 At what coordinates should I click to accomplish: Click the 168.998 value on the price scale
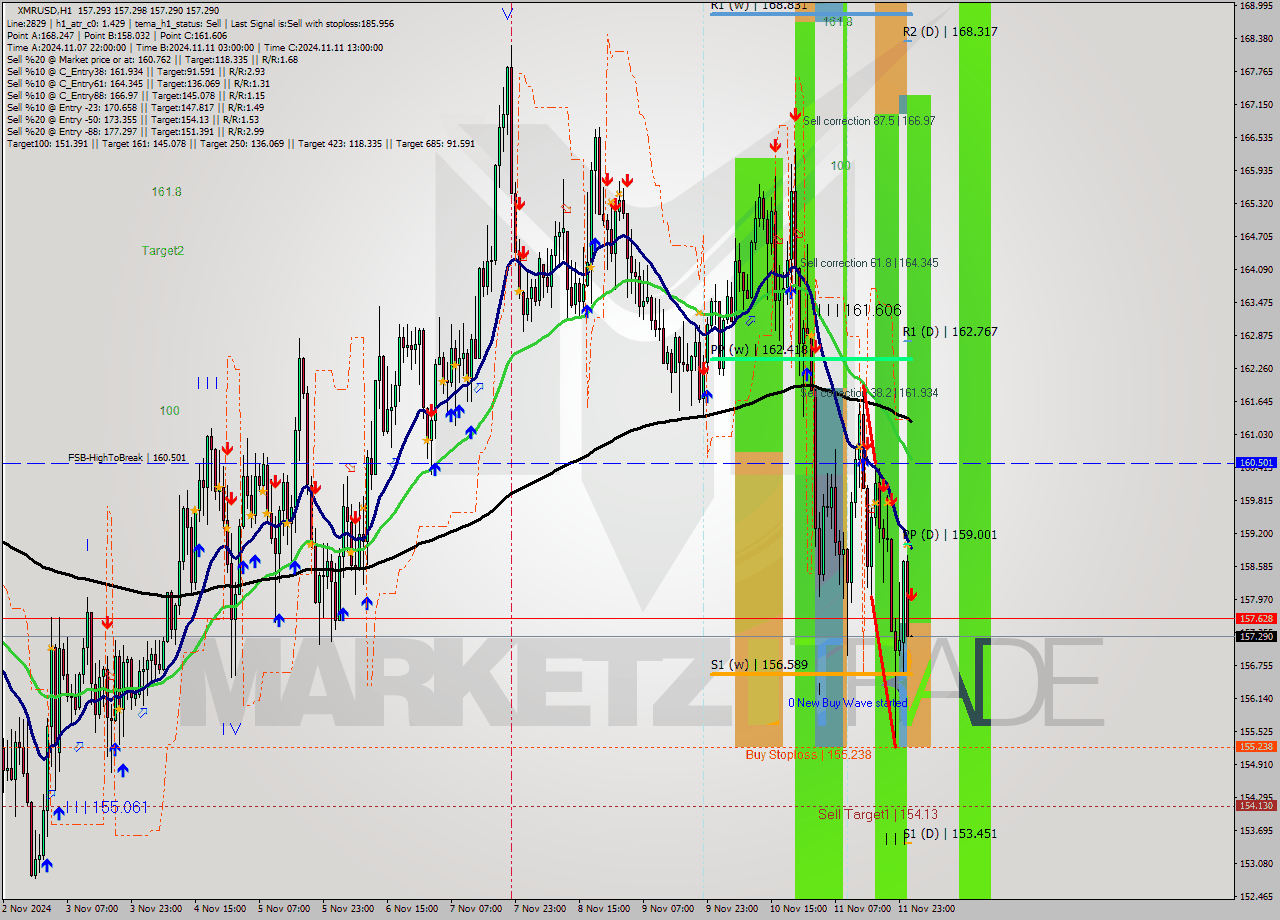coord(1256,6)
